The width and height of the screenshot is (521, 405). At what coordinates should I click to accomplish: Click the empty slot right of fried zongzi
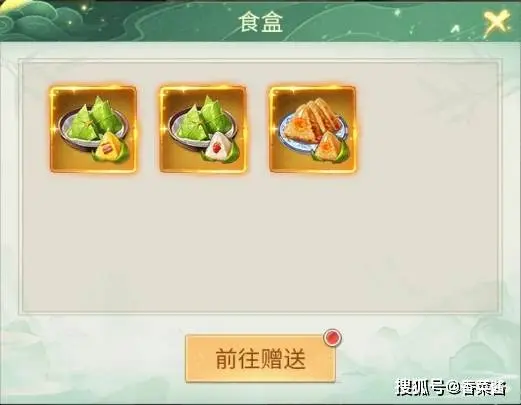tap(423, 129)
